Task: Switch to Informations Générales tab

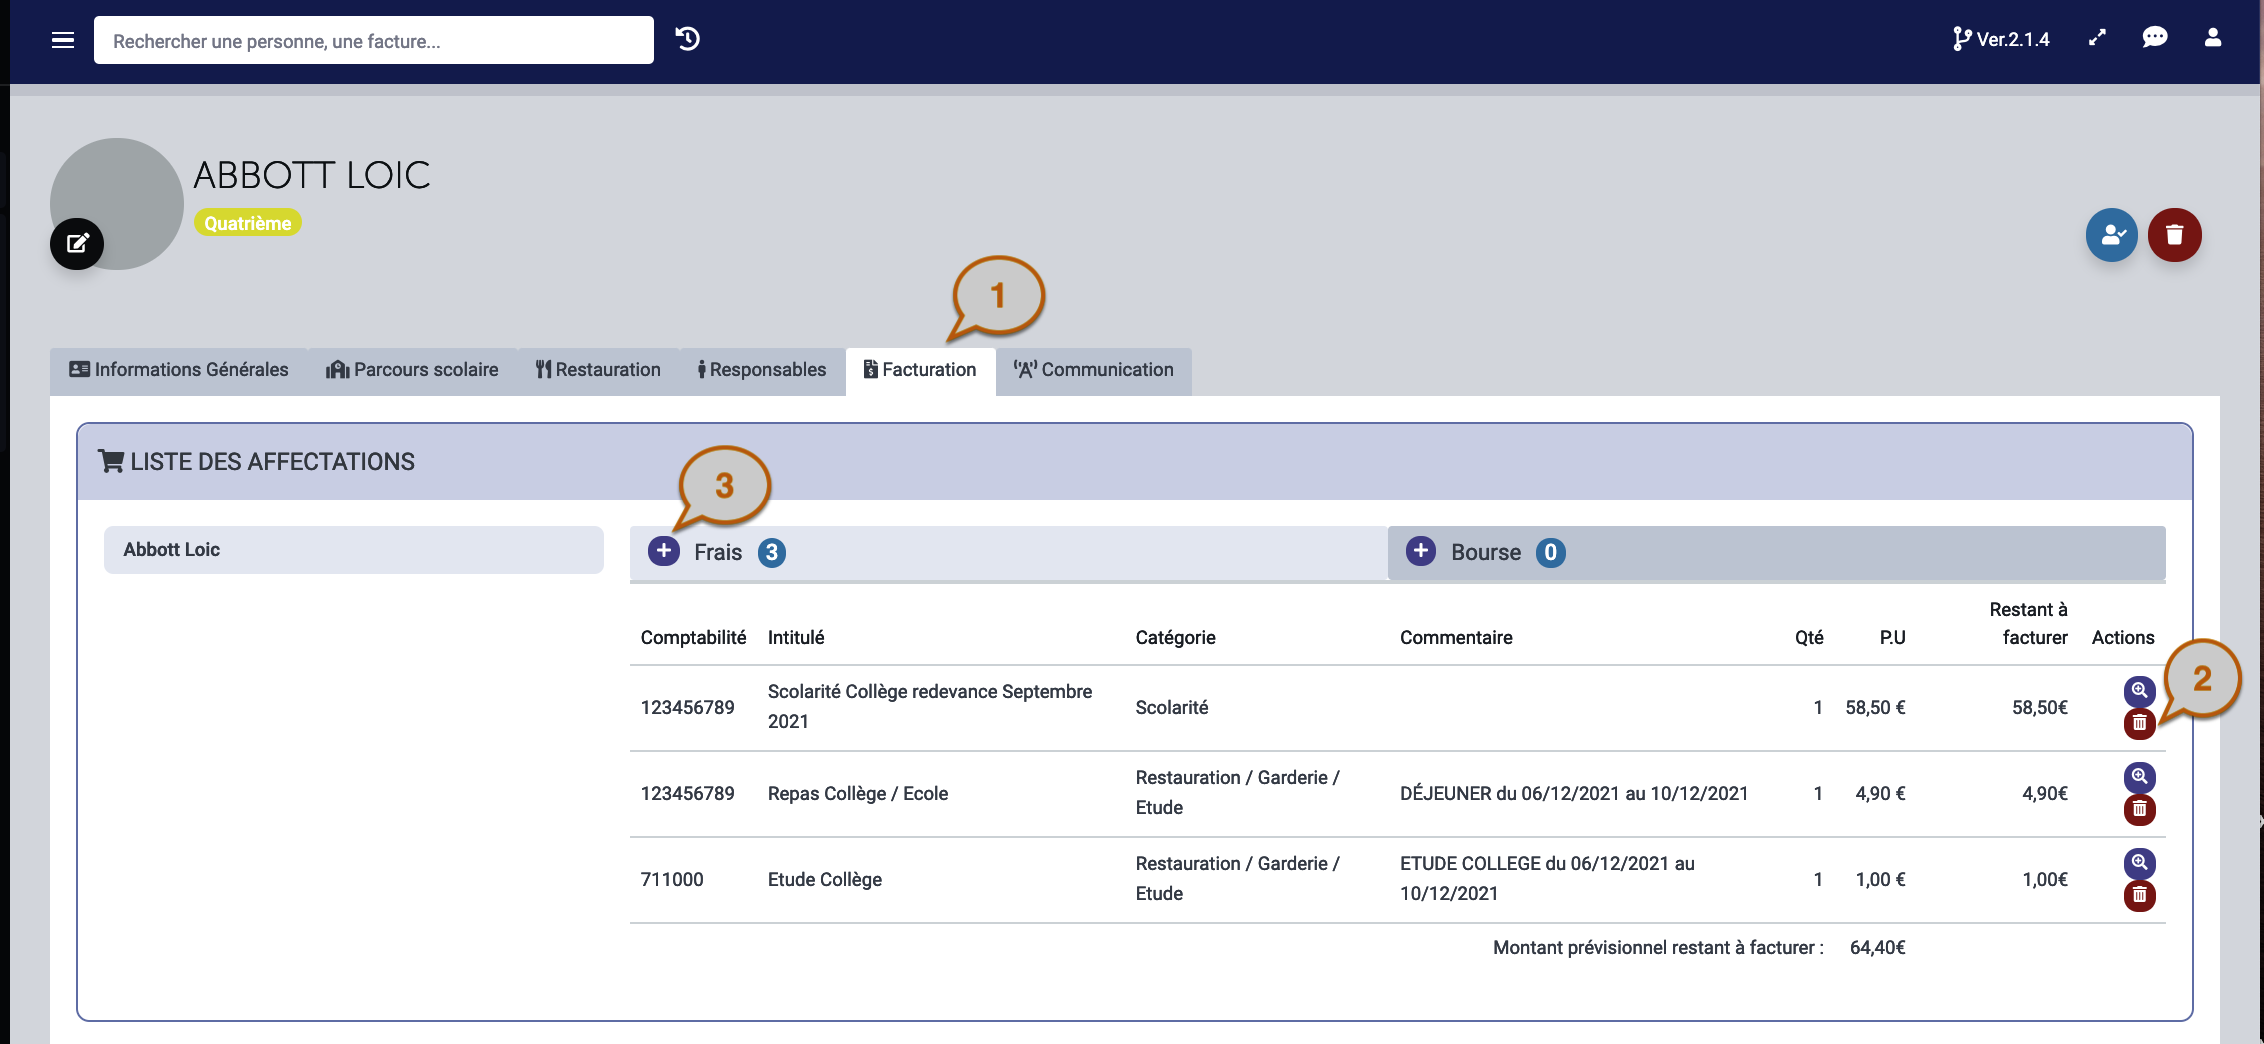Action: click(x=179, y=370)
